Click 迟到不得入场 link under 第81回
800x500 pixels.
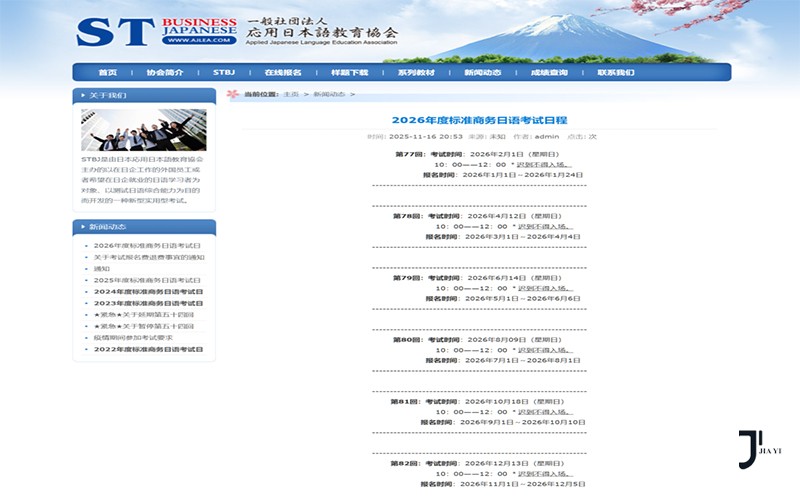pyautogui.click(x=545, y=412)
